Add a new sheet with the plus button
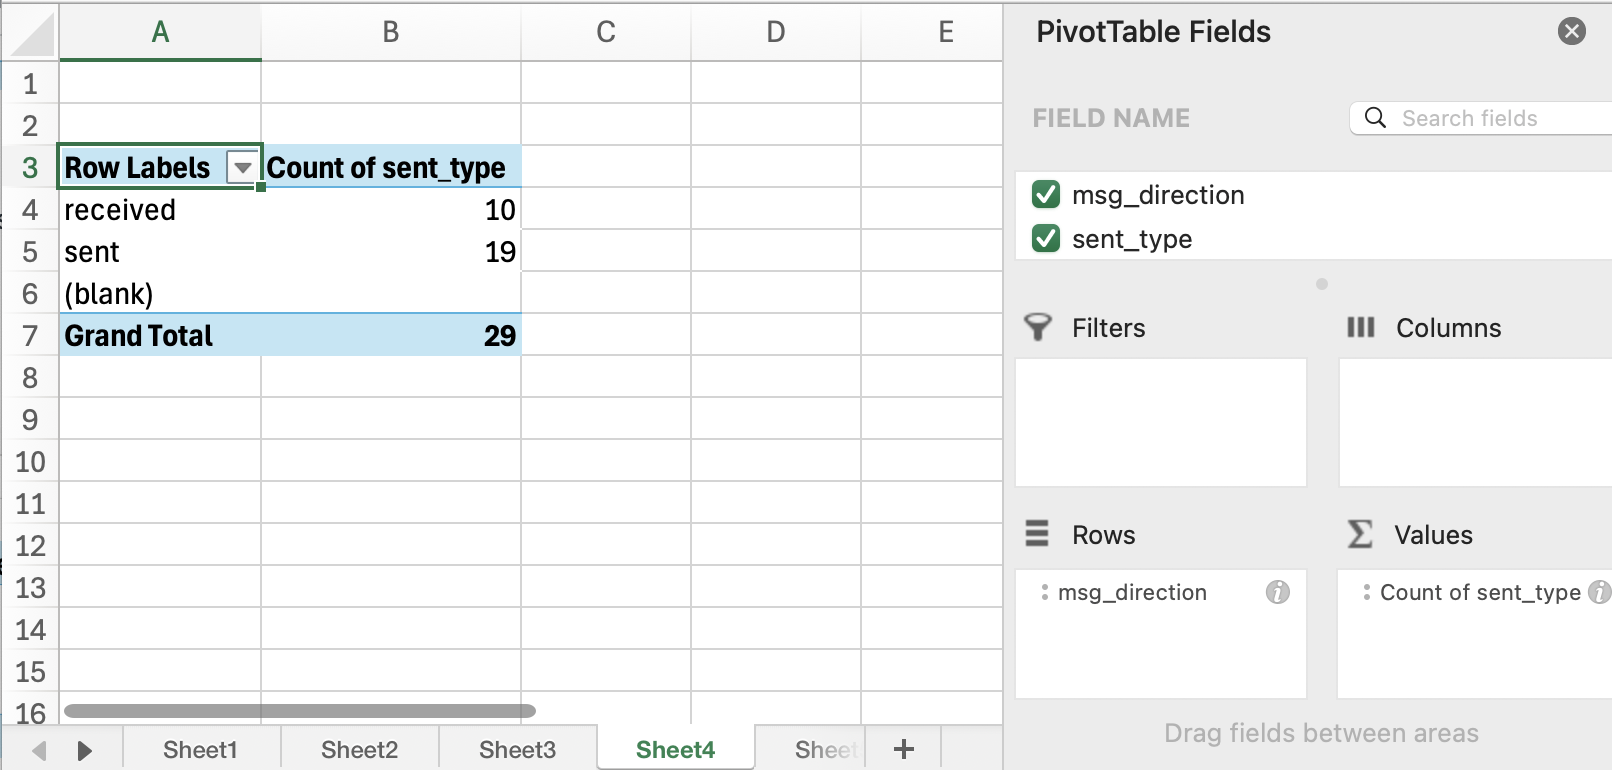The image size is (1612, 770). tap(903, 749)
